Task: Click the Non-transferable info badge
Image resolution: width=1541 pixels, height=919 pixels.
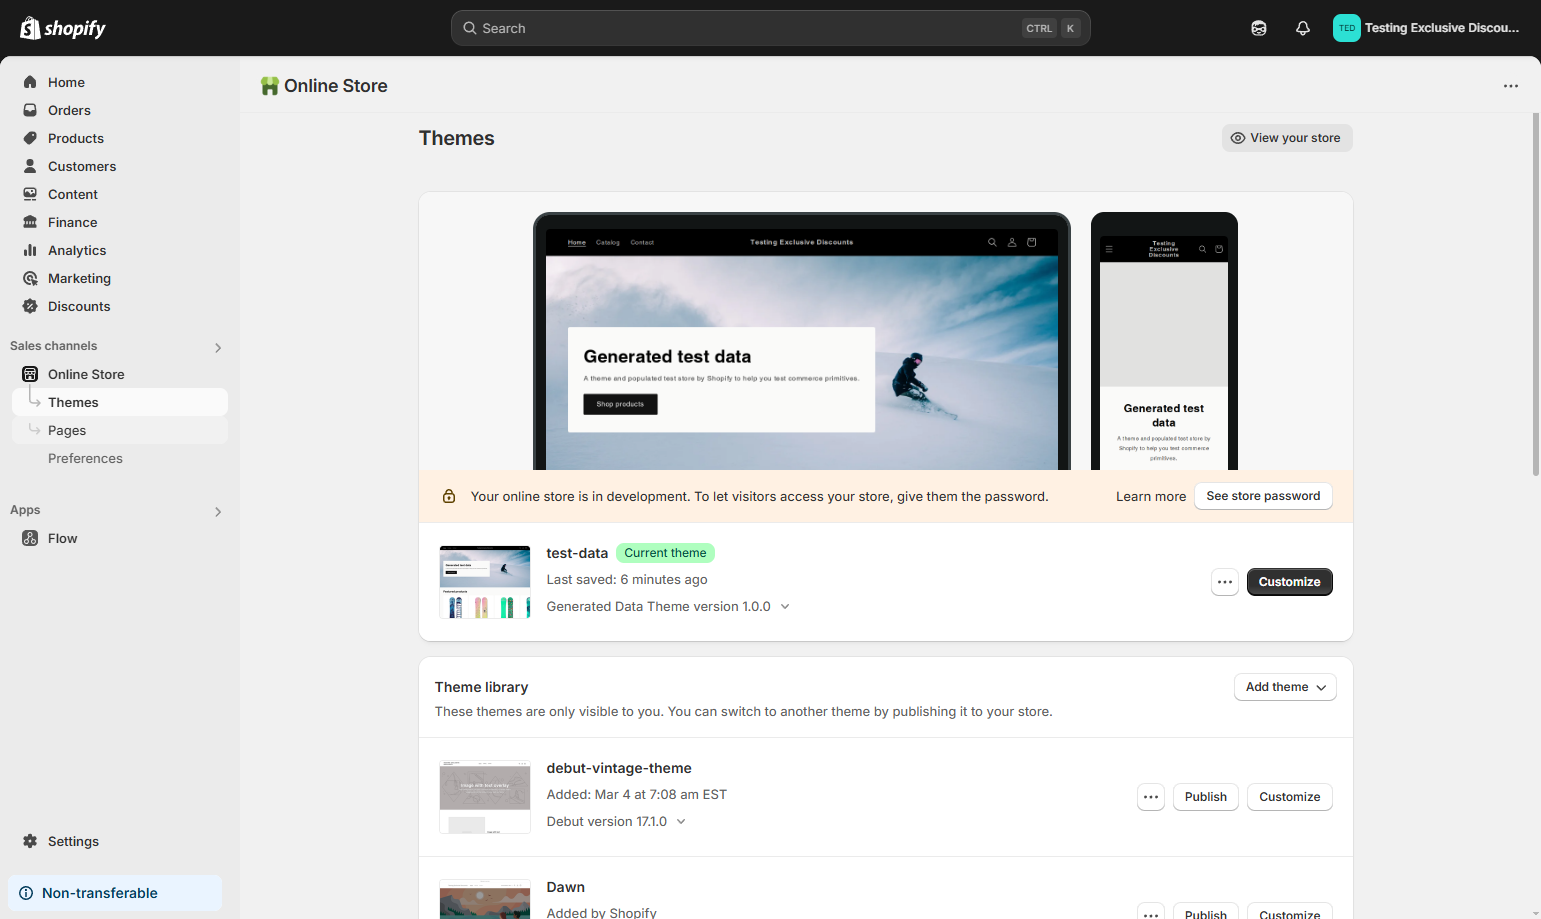Action: coord(115,893)
